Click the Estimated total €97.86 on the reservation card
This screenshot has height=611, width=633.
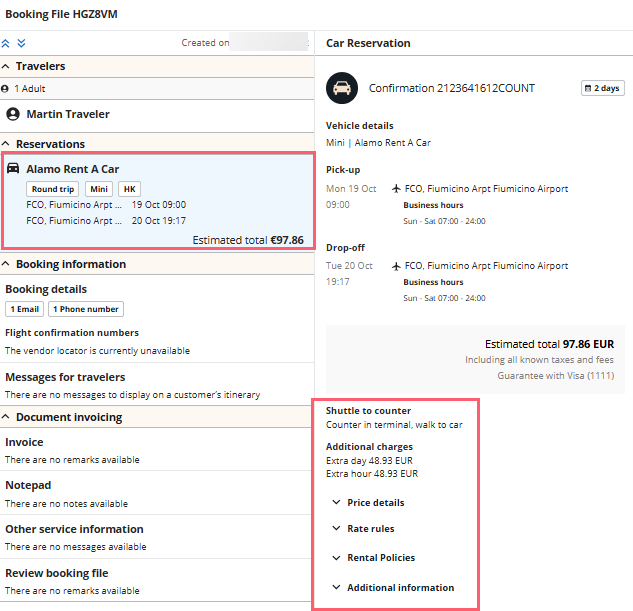tap(248, 240)
